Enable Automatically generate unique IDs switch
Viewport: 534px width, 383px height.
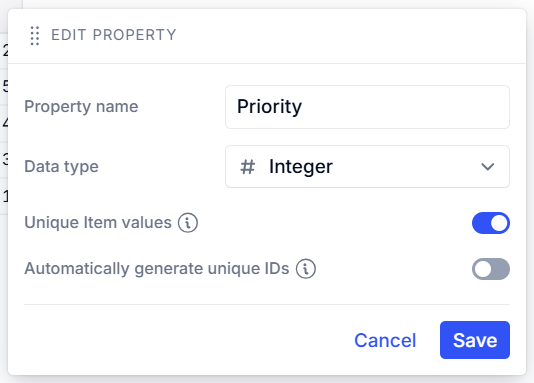coord(491,269)
